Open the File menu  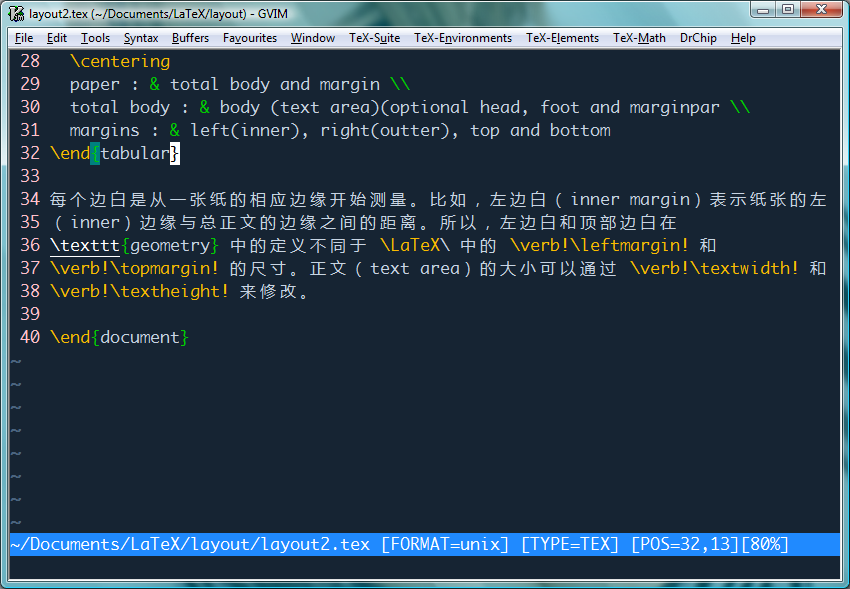pos(24,38)
